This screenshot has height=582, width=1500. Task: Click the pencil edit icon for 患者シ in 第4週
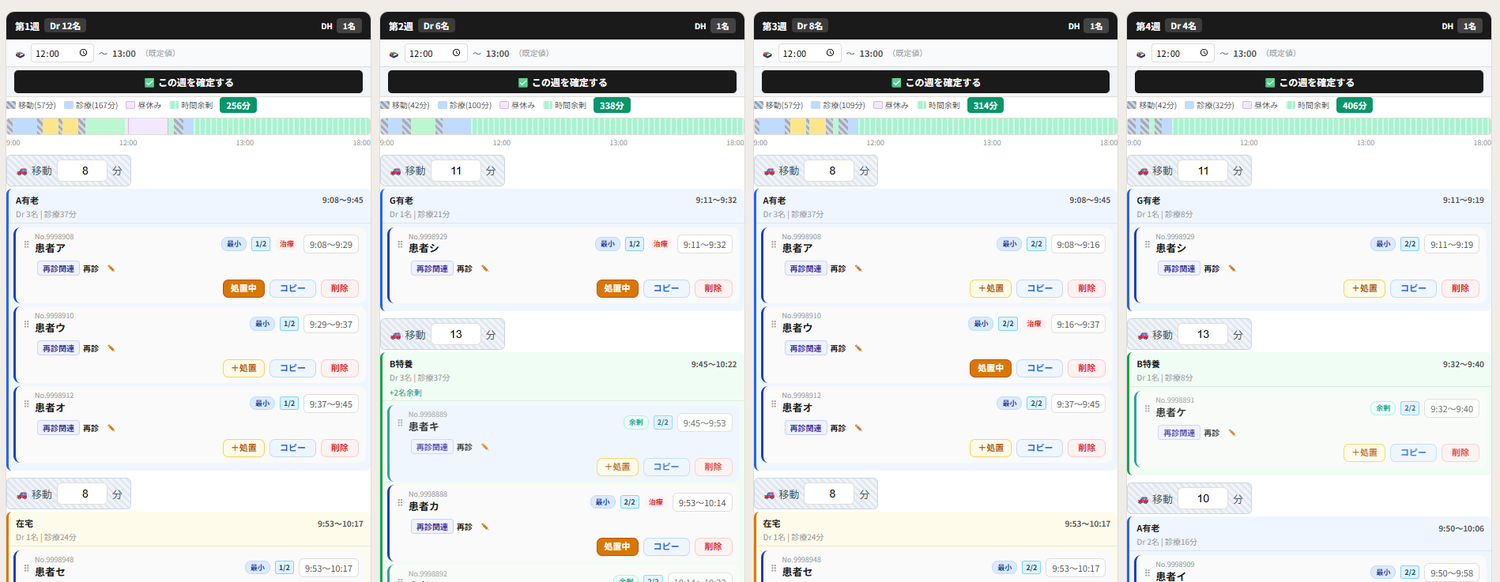click(1232, 268)
